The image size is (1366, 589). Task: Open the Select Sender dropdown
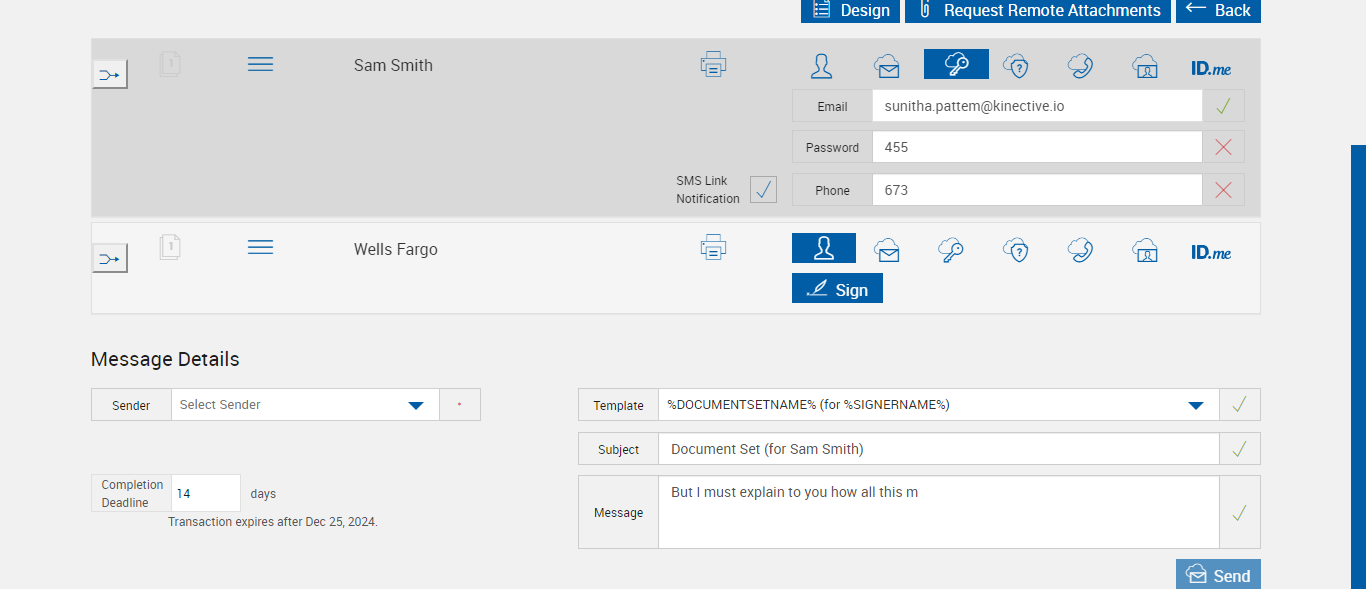click(305, 405)
